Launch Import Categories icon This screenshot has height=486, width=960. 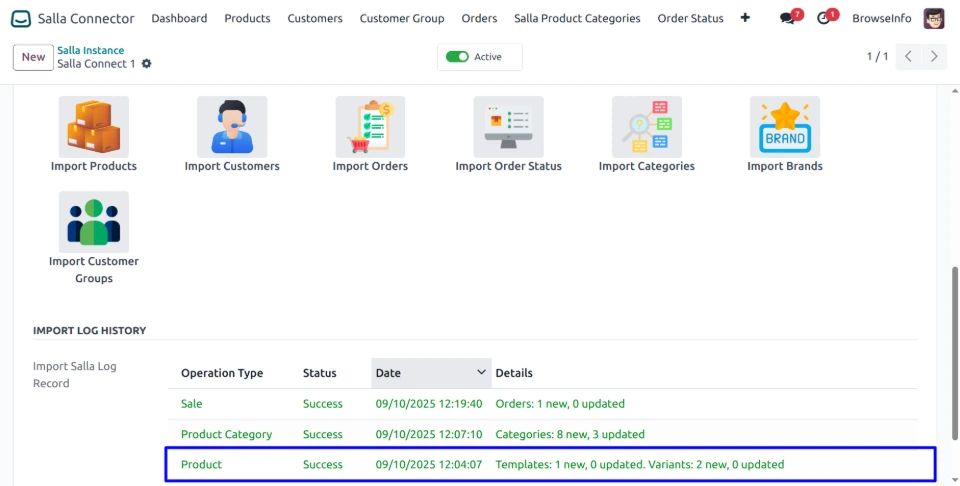(x=646, y=126)
